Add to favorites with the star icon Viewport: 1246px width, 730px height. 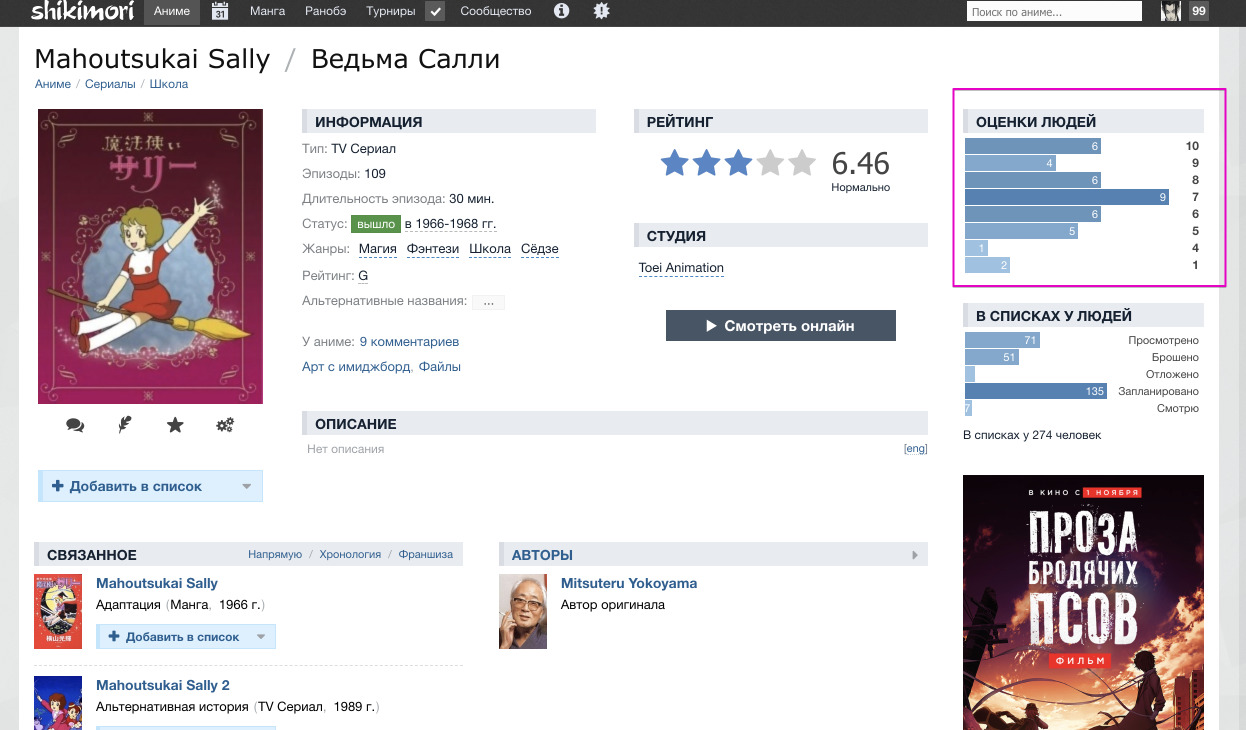pyautogui.click(x=175, y=425)
